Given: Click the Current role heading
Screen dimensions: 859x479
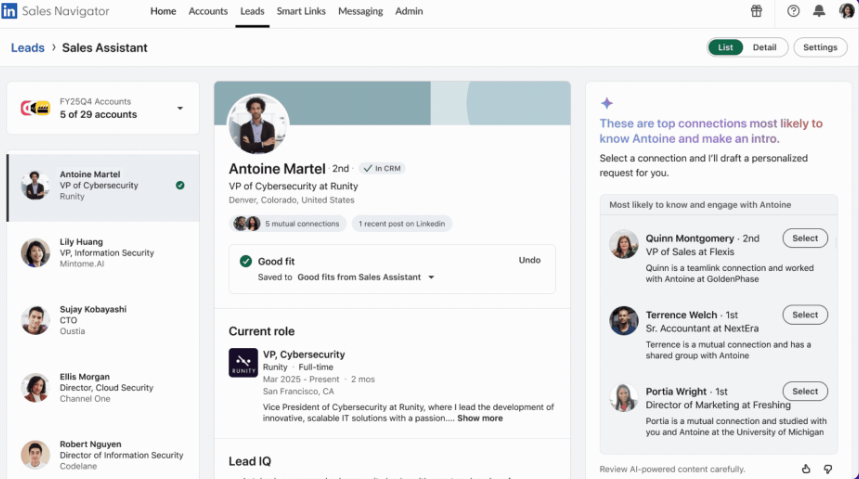Looking at the screenshot, I should tap(261, 332).
